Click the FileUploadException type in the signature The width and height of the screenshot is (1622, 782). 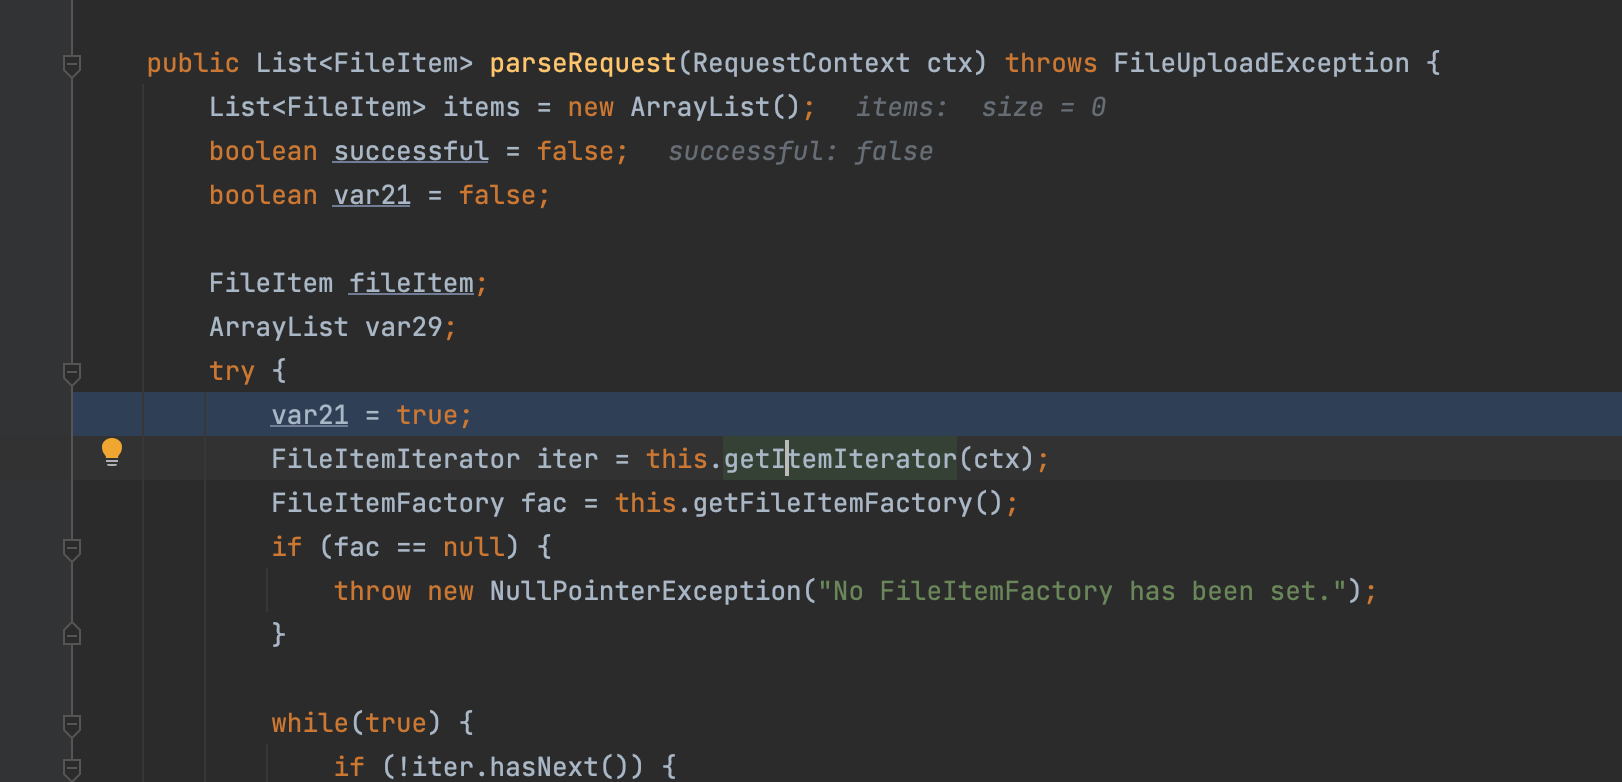1261,63
